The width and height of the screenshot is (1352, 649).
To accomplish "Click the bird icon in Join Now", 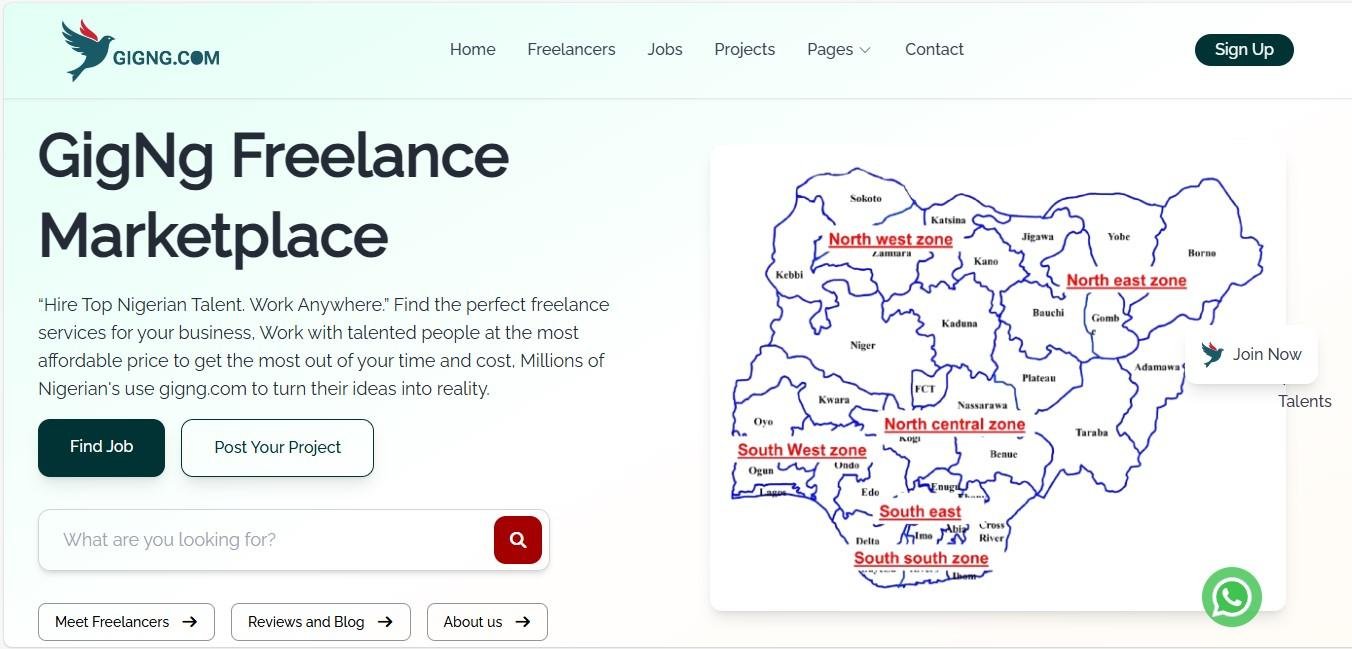I will tap(1213, 354).
